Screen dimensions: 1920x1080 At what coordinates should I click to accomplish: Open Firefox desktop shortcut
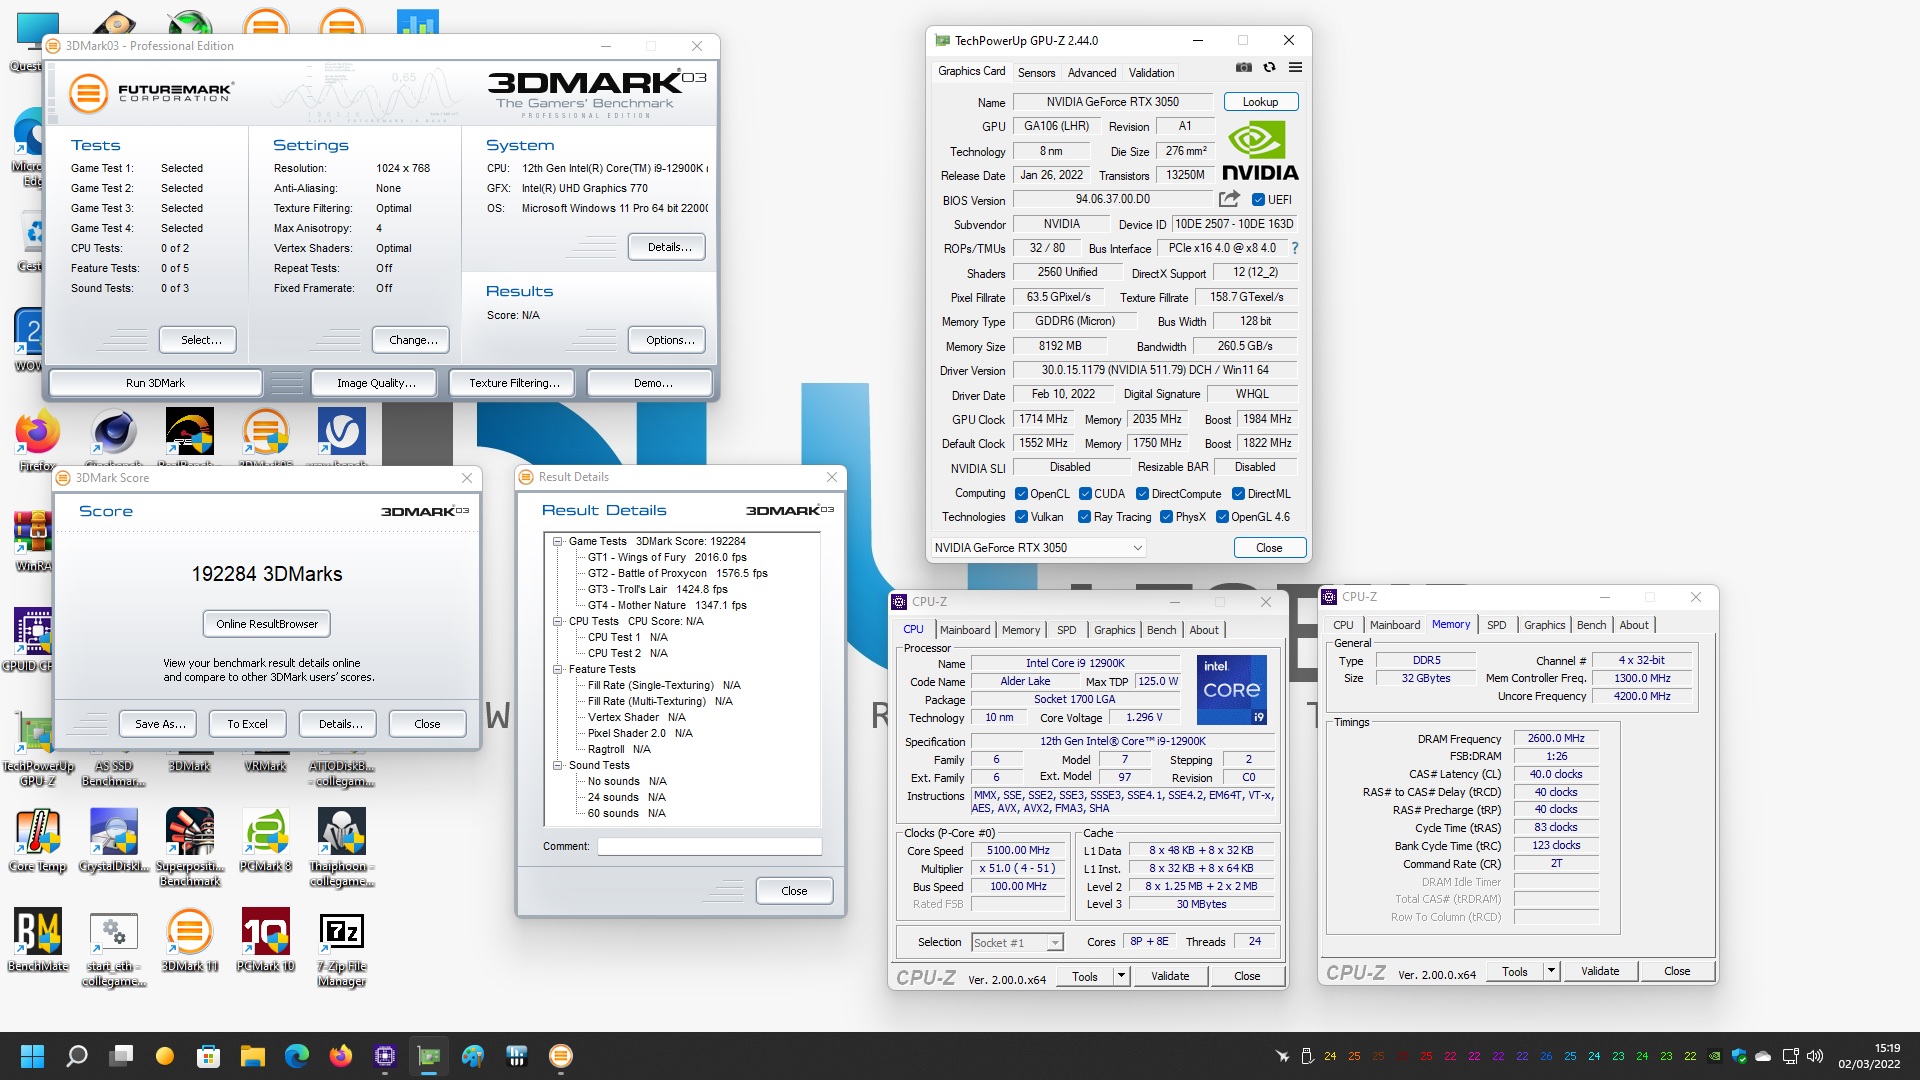point(37,440)
